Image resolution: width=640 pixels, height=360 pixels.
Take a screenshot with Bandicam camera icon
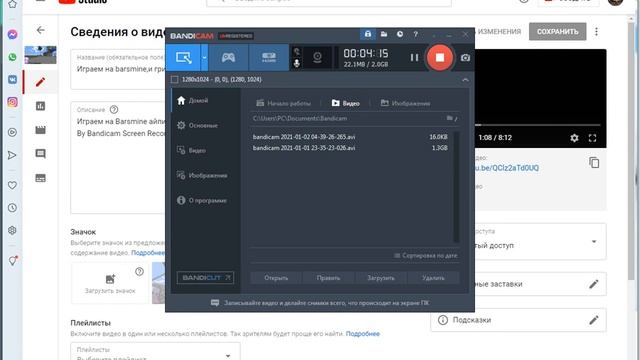coord(465,58)
